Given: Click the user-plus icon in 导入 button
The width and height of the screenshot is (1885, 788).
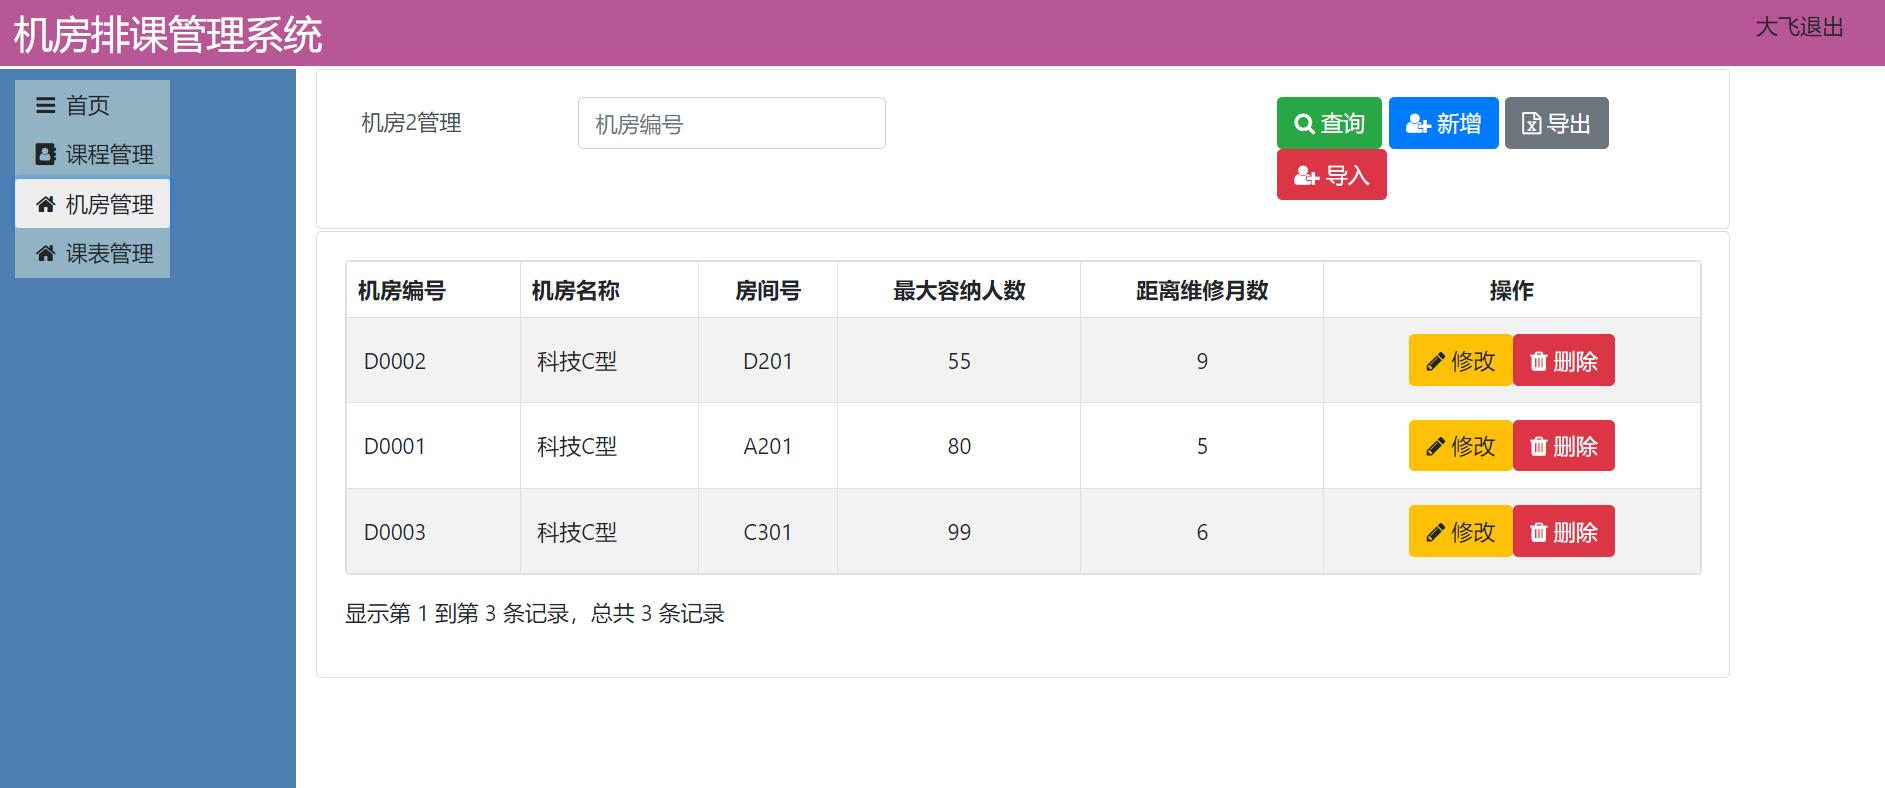Looking at the screenshot, I should pos(1306,176).
